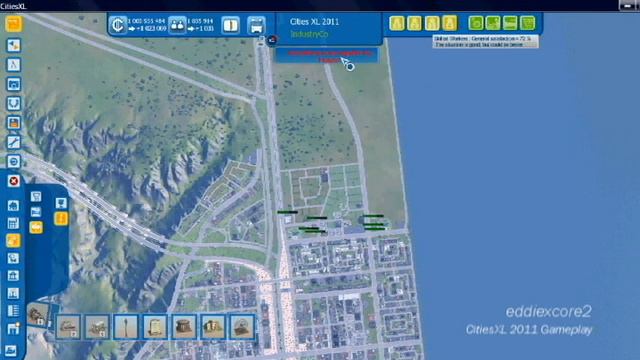640x360 pixels.
Task: Click the red warning message banner
Action: click(x=327, y=56)
